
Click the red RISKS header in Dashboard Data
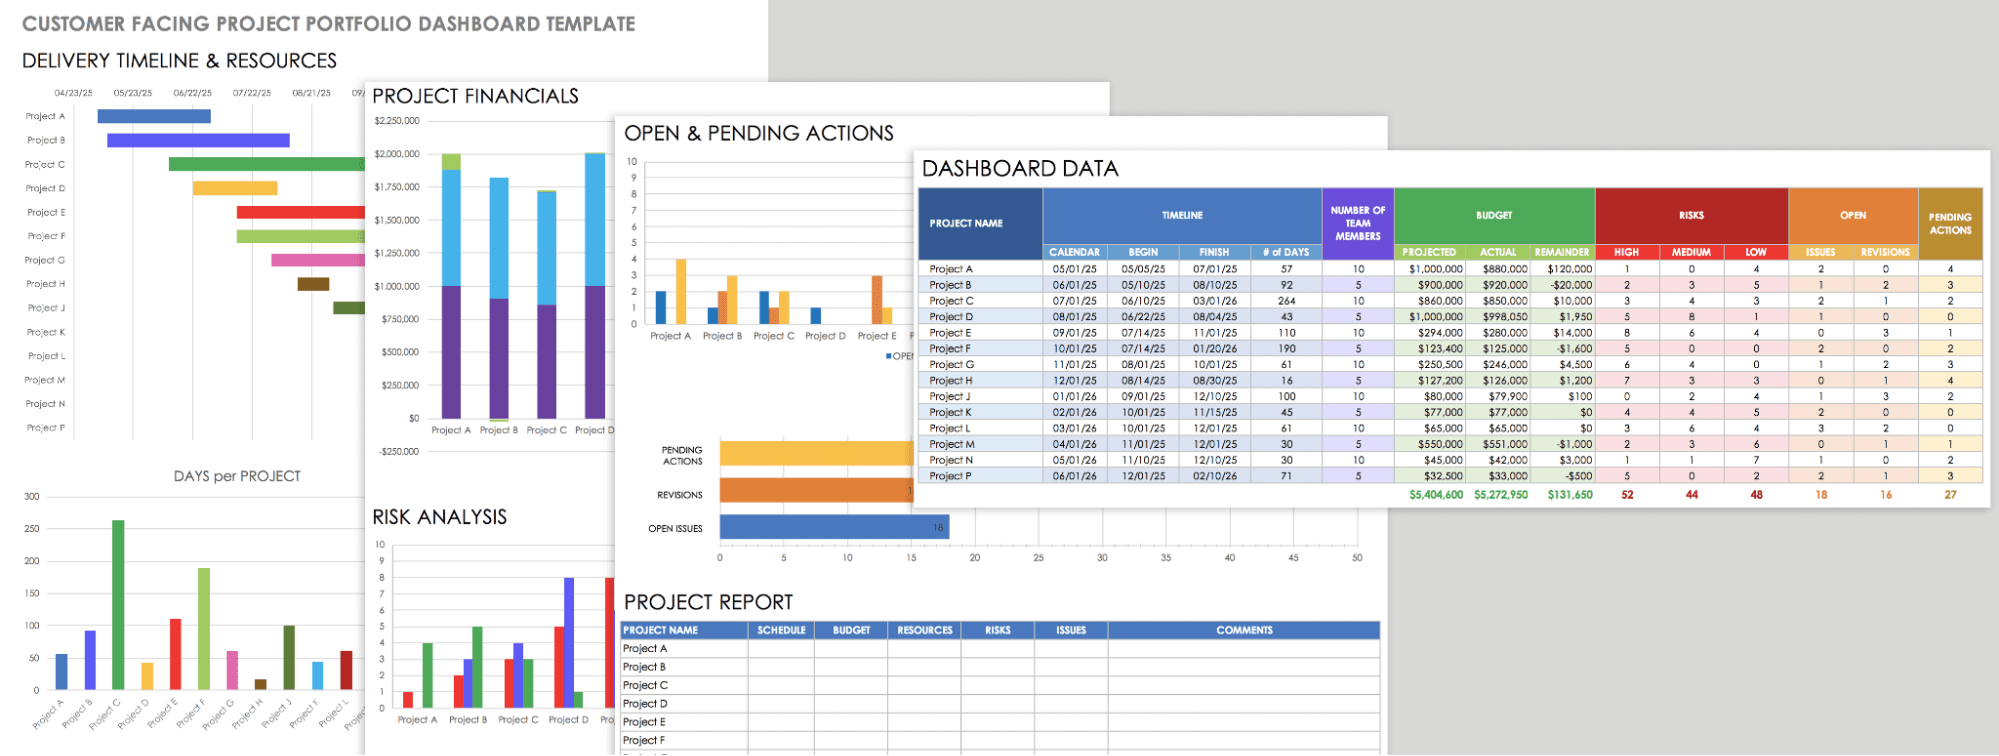1691,215
